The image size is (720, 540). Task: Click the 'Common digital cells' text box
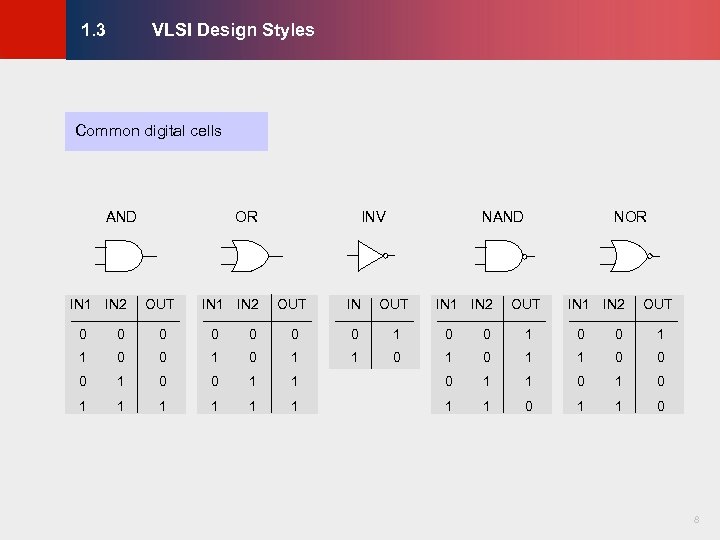point(166,131)
